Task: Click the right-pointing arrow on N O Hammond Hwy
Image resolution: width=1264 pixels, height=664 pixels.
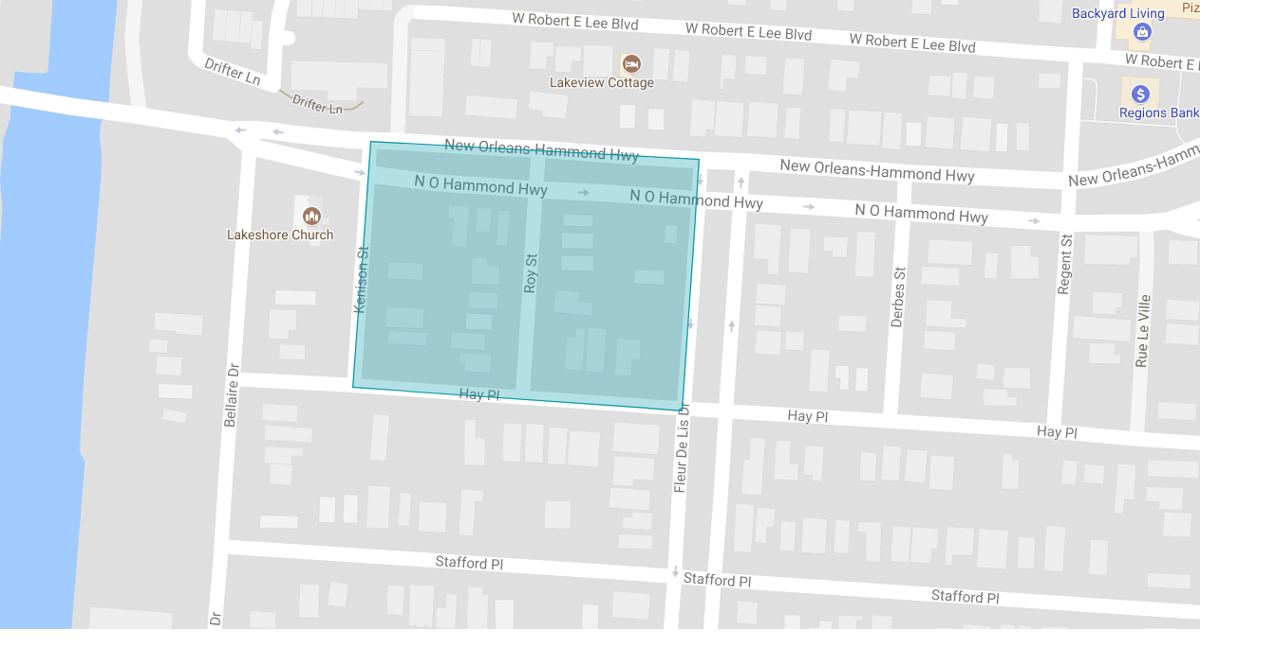Action: coord(584,192)
